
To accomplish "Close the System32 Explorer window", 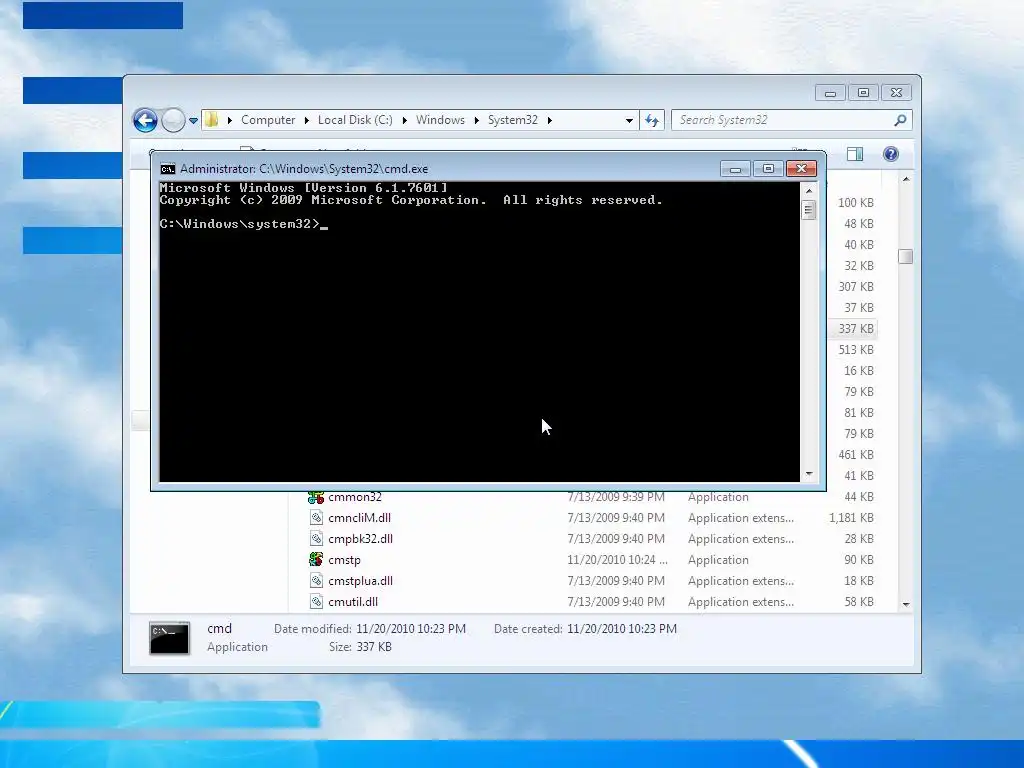I will pyautogui.click(x=896, y=93).
